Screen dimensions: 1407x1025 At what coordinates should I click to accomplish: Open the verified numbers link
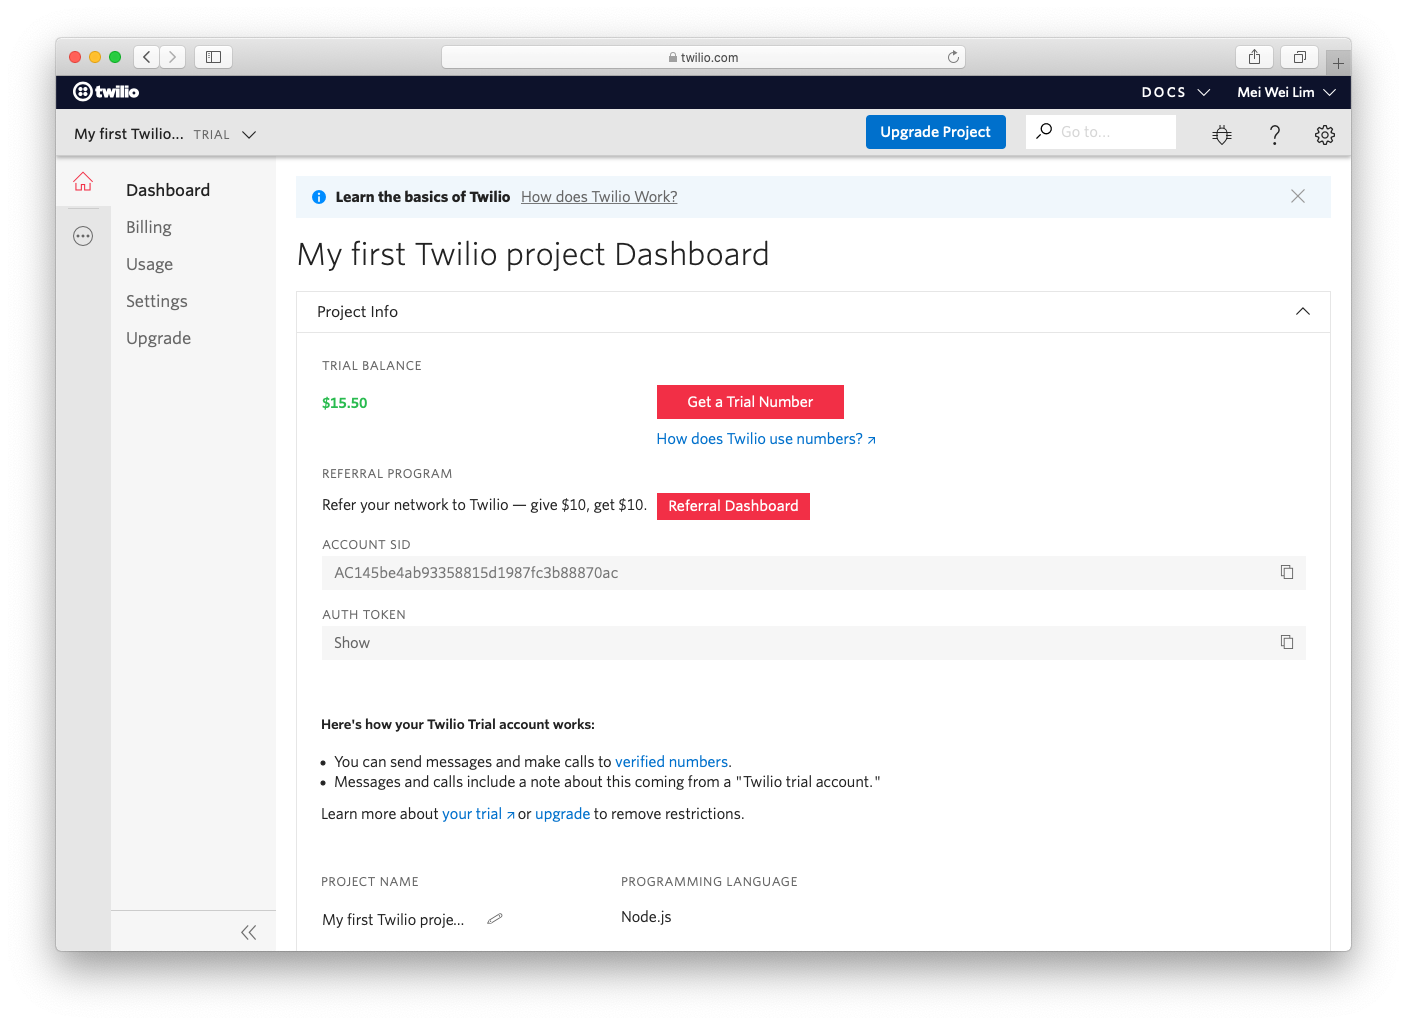pyautogui.click(x=671, y=762)
